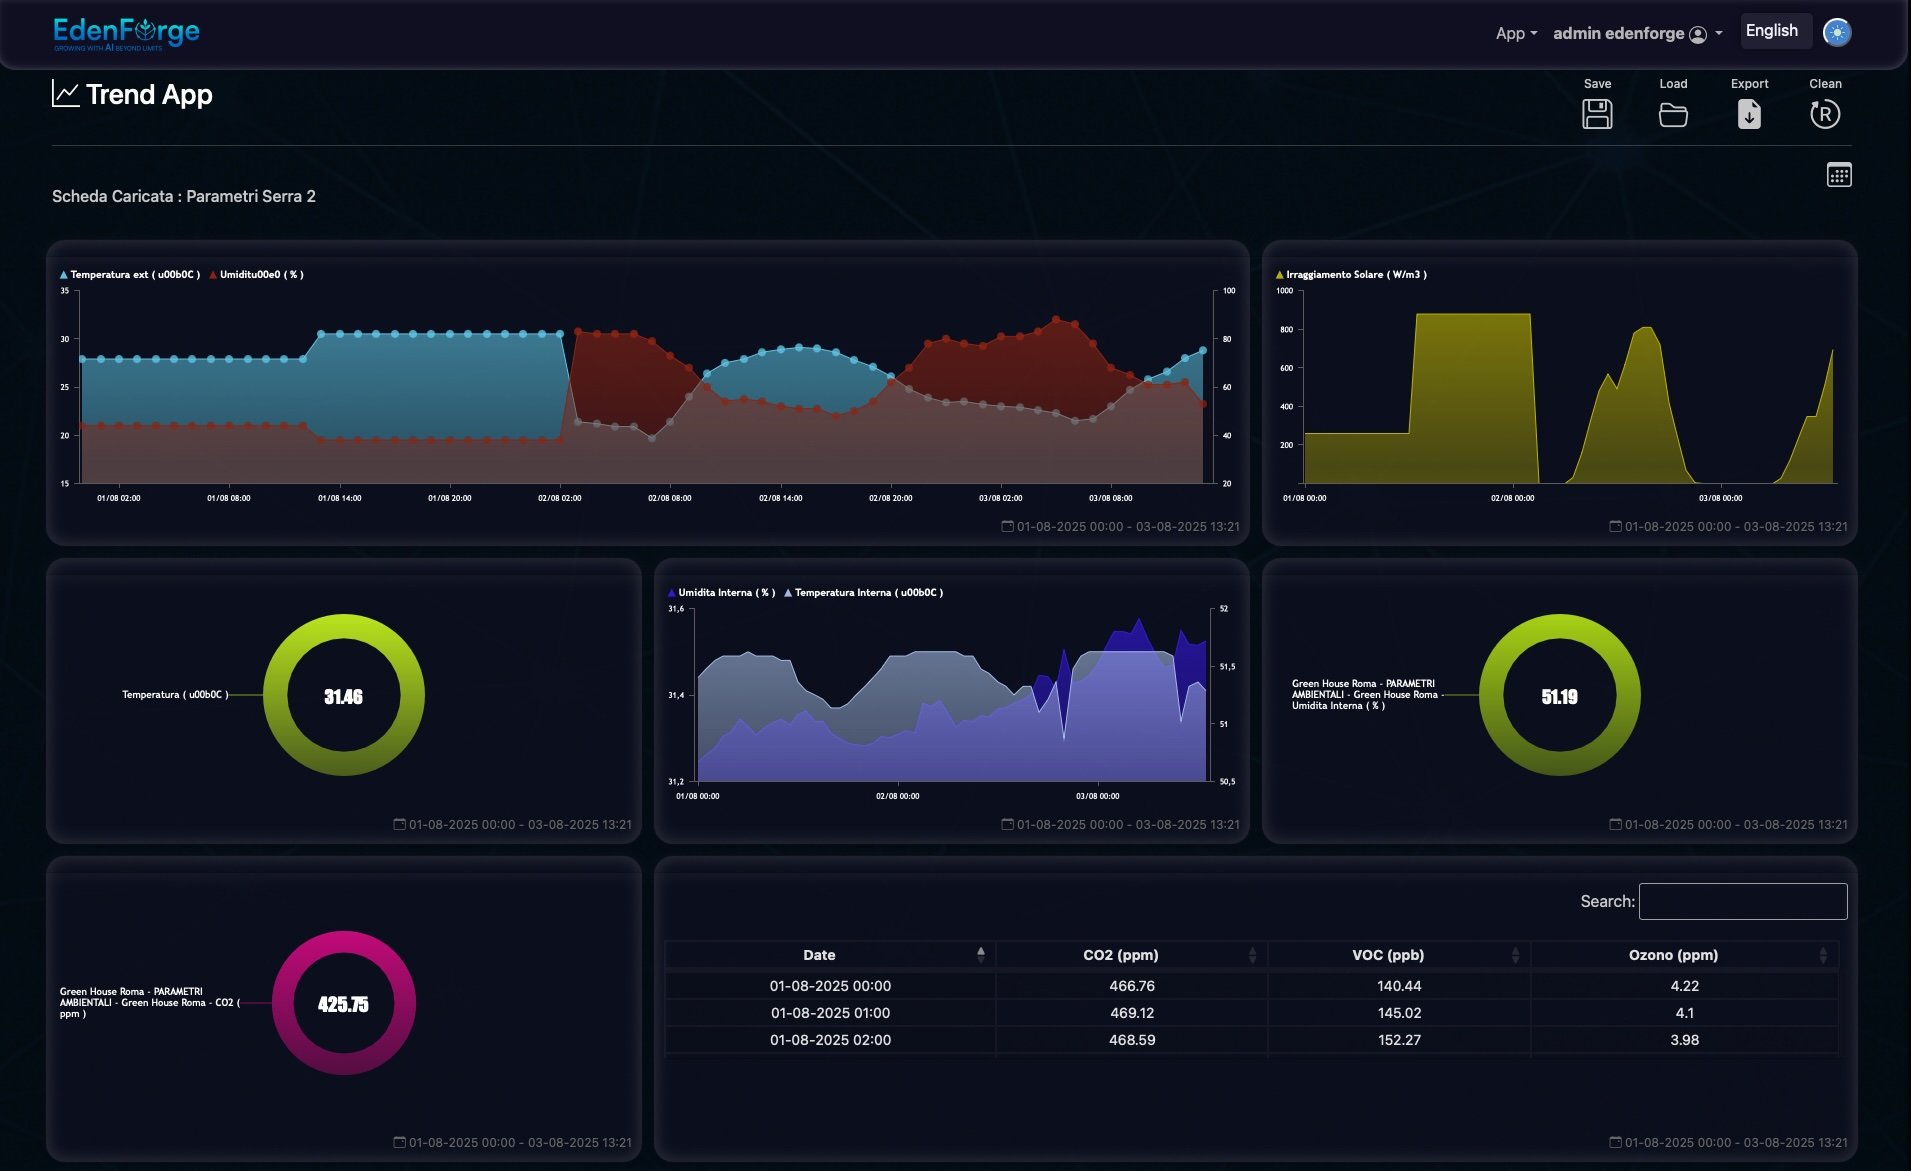Image resolution: width=1911 pixels, height=1171 pixels.
Task: Open the calendar date picker icon
Action: pyautogui.click(x=1838, y=175)
